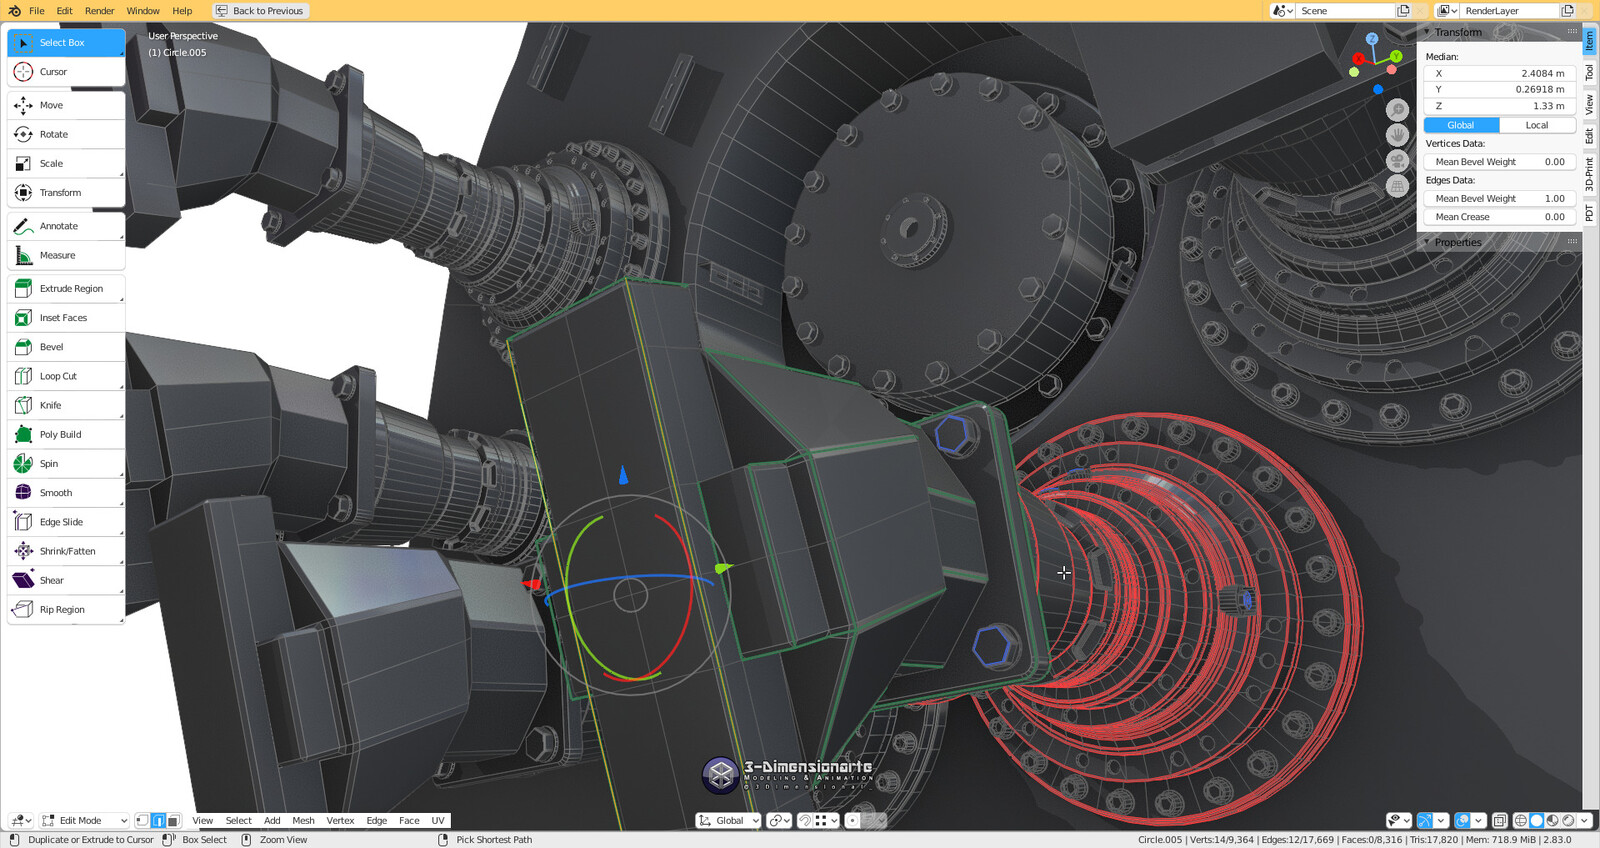Choose the Loop Cut tool
The height and width of the screenshot is (848, 1600).
pyautogui.click(x=66, y=376)
